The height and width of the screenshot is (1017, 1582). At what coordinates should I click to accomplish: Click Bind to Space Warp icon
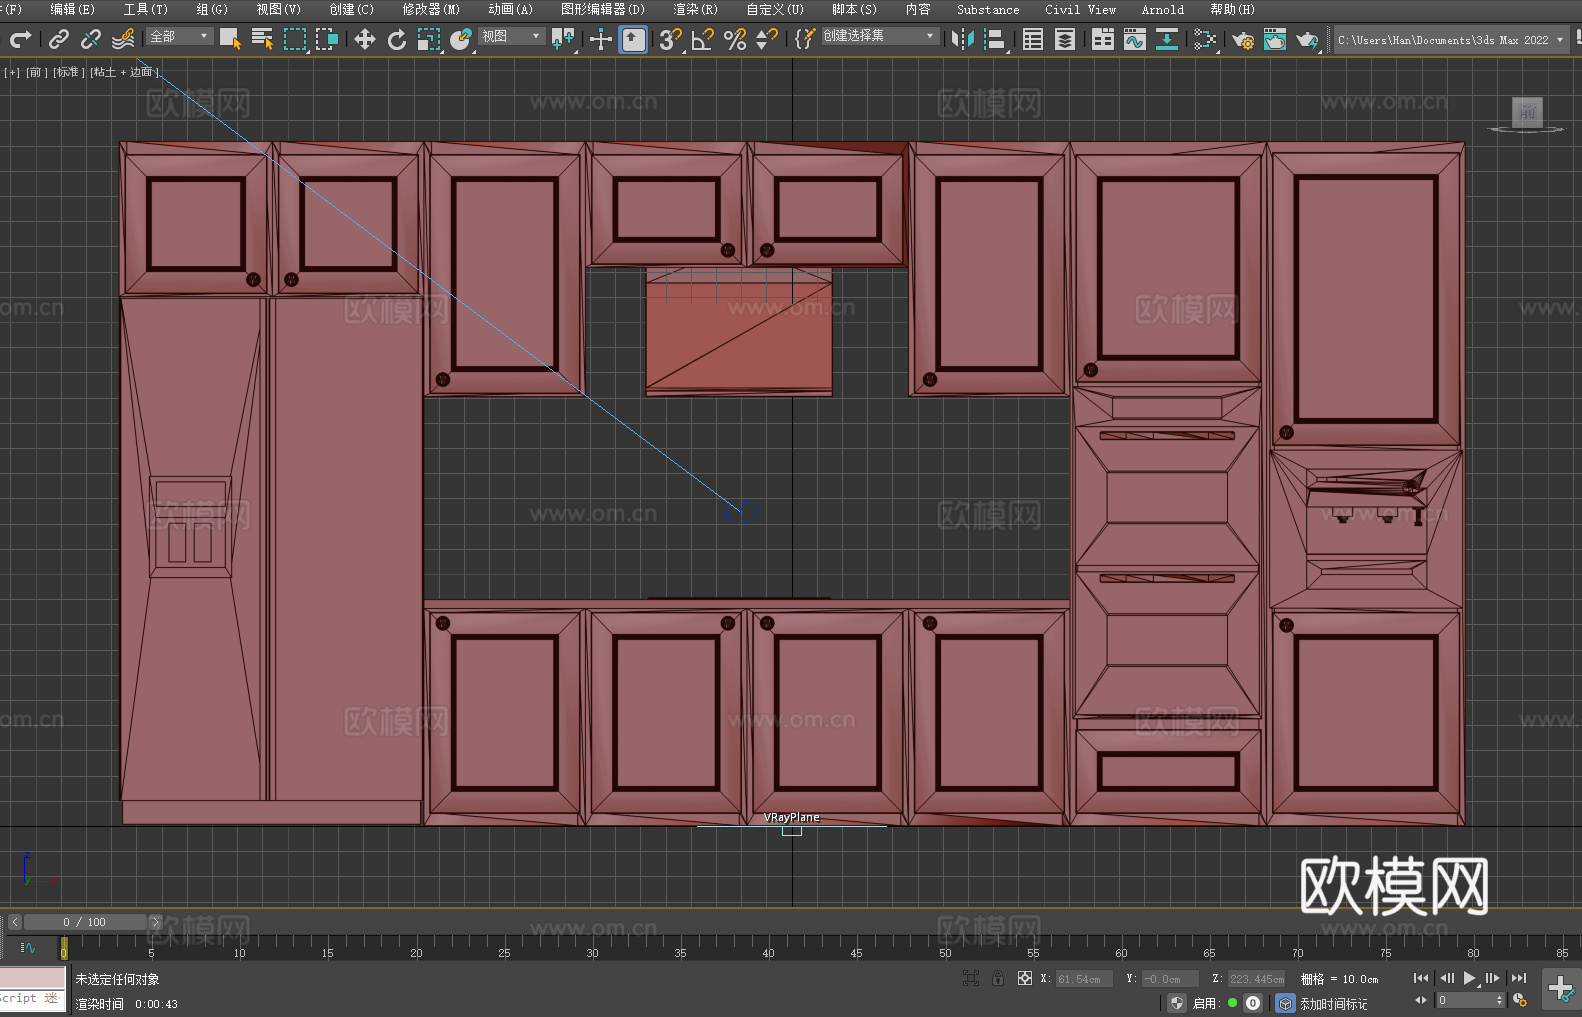pyautogui.click(x=123, y=39)
